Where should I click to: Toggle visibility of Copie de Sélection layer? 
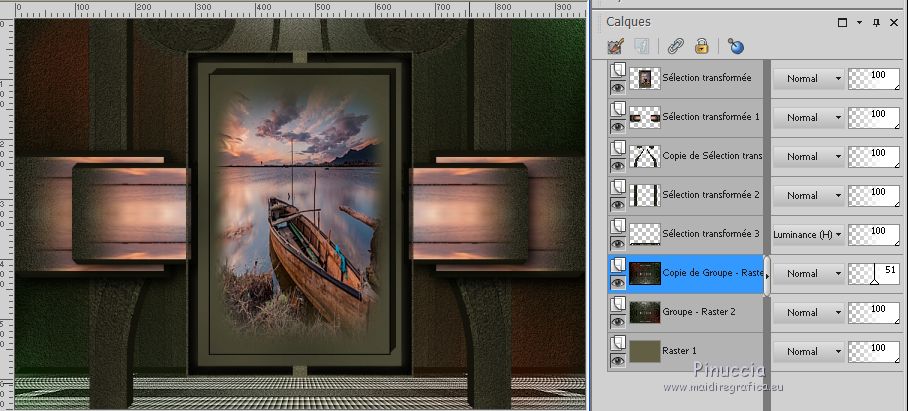[x=618, y=166]
